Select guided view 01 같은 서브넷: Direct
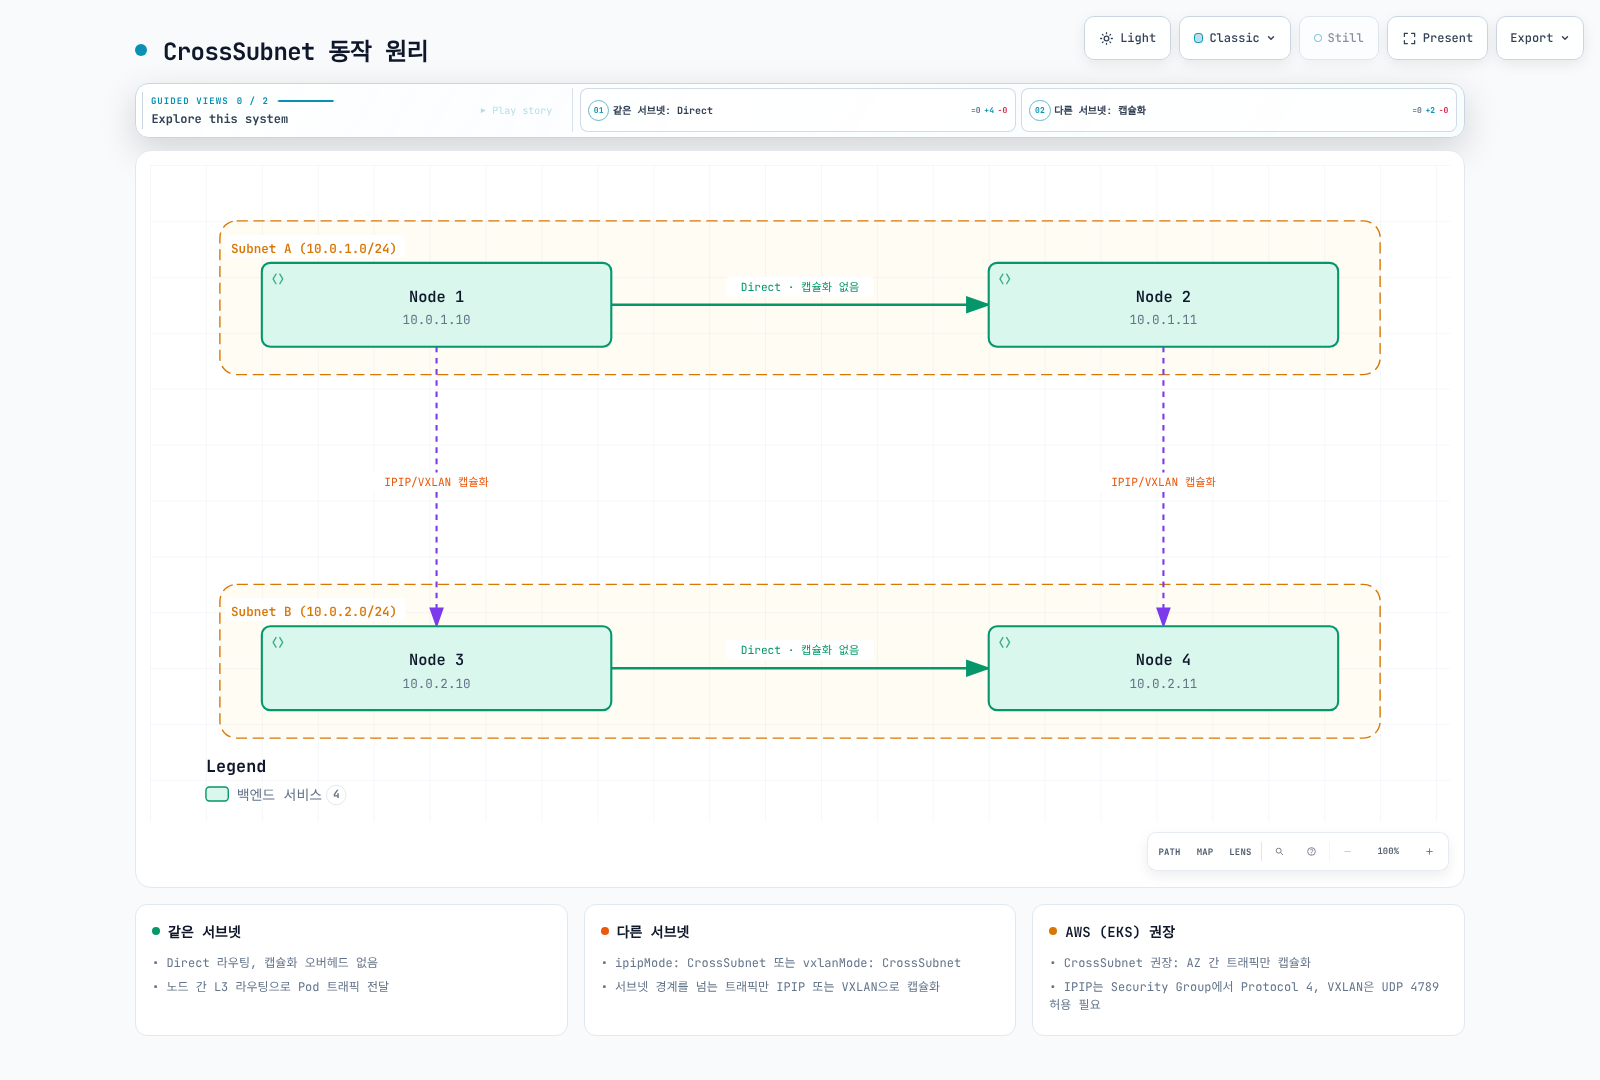This screenshot has width=1600, height=1080. [798, 110]
